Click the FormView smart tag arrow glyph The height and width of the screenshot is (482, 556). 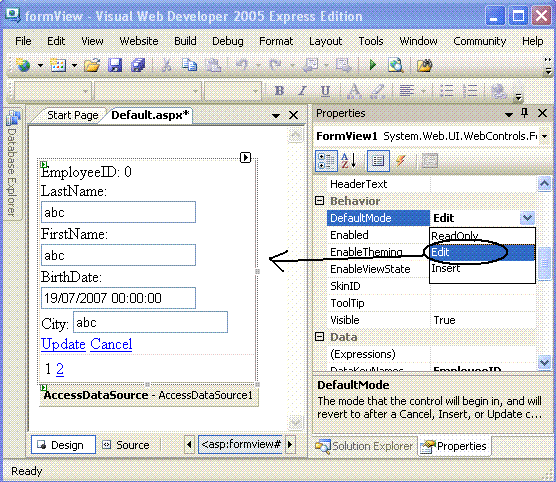pos(245,157)
